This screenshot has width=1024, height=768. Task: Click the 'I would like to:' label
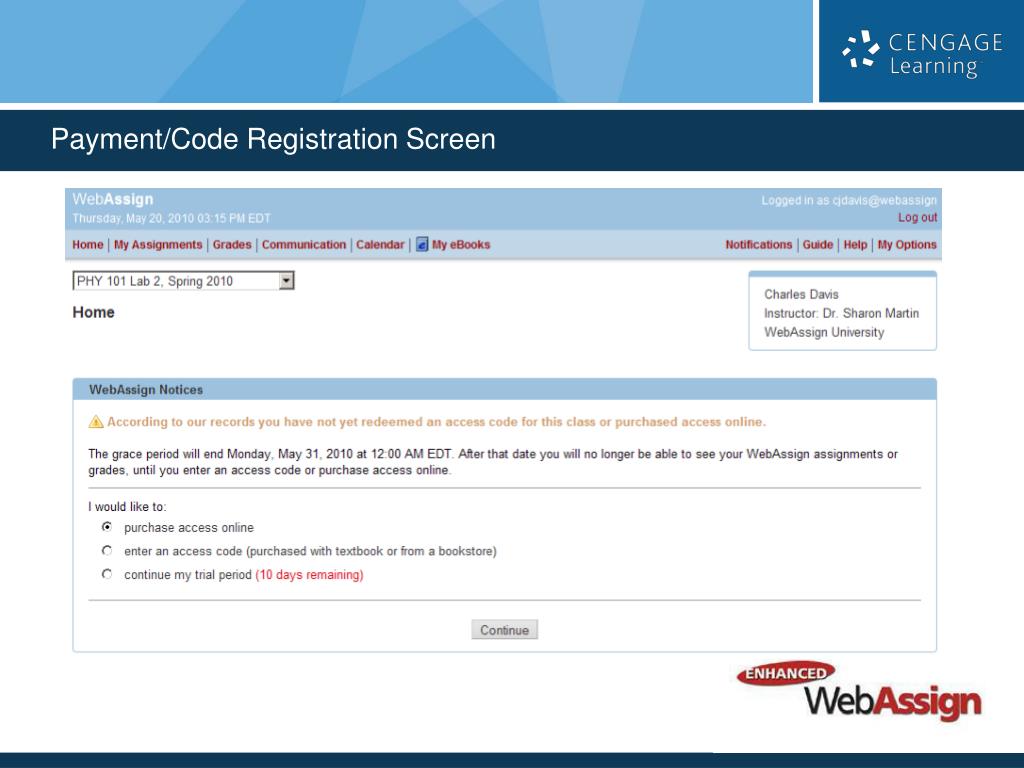(127, 507)
